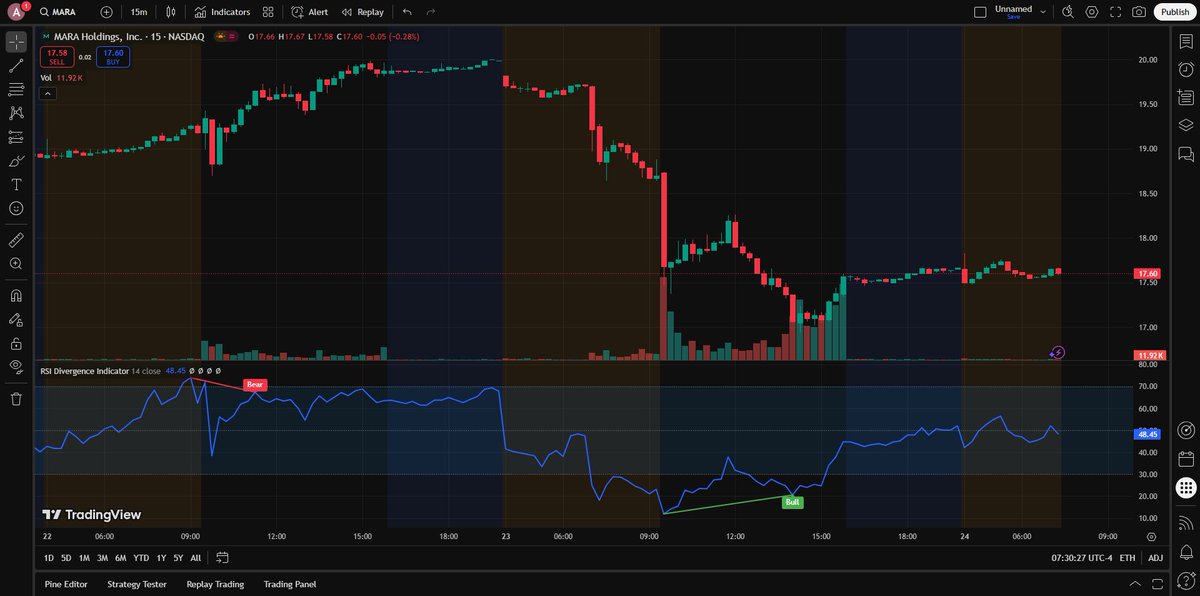Toggle ADJ adjusted data

[1155, 557]
